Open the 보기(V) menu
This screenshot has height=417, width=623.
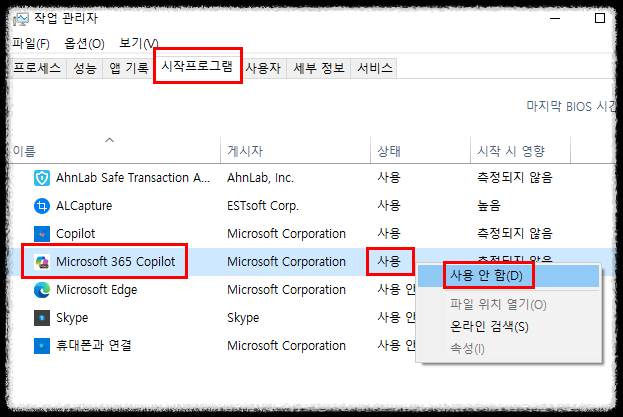139,43
